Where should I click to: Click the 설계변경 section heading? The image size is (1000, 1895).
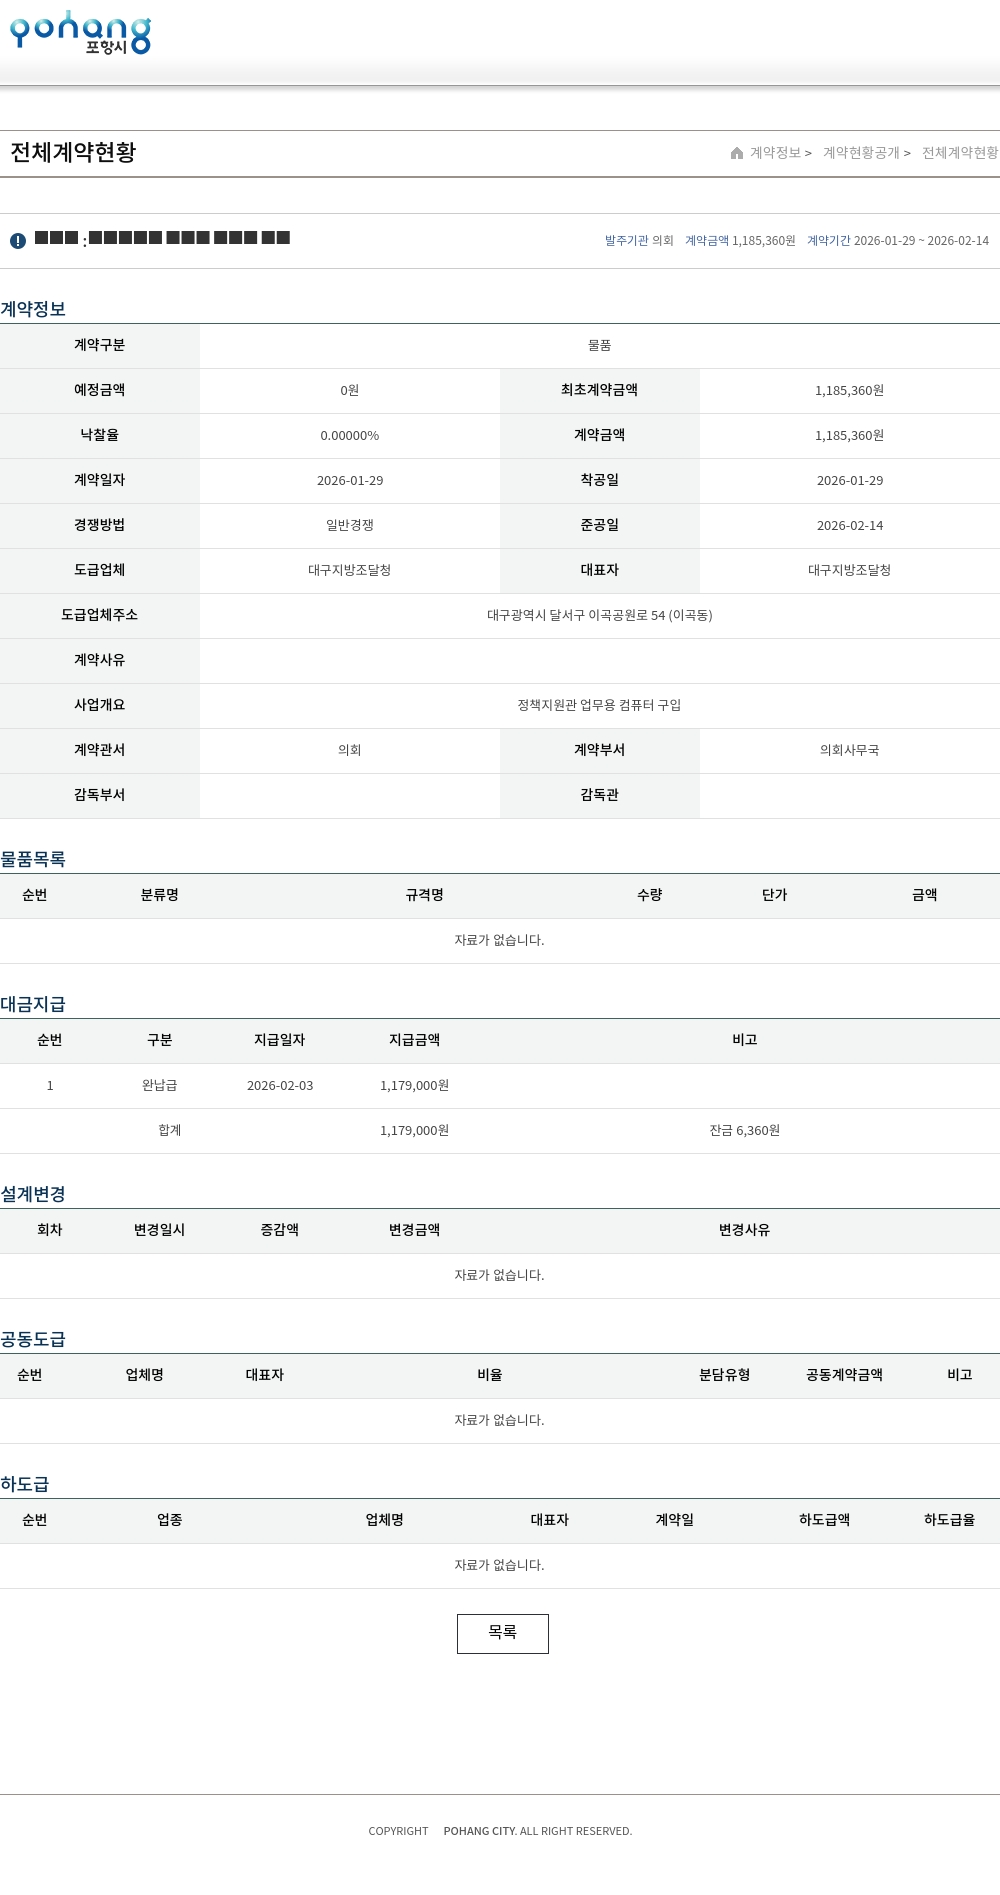coord(33,1194)
